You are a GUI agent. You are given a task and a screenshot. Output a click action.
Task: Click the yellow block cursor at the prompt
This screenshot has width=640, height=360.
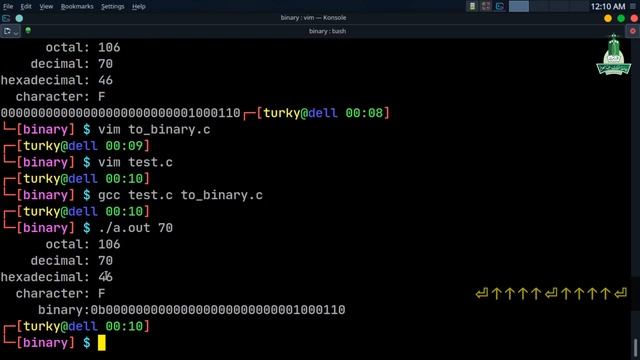tap(102, 342)
